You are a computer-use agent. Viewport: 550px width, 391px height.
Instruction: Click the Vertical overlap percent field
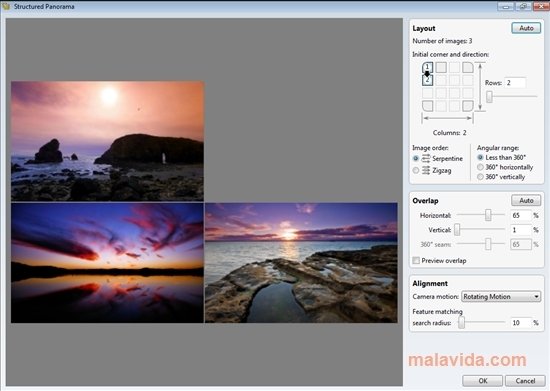(x=521, y=230)
